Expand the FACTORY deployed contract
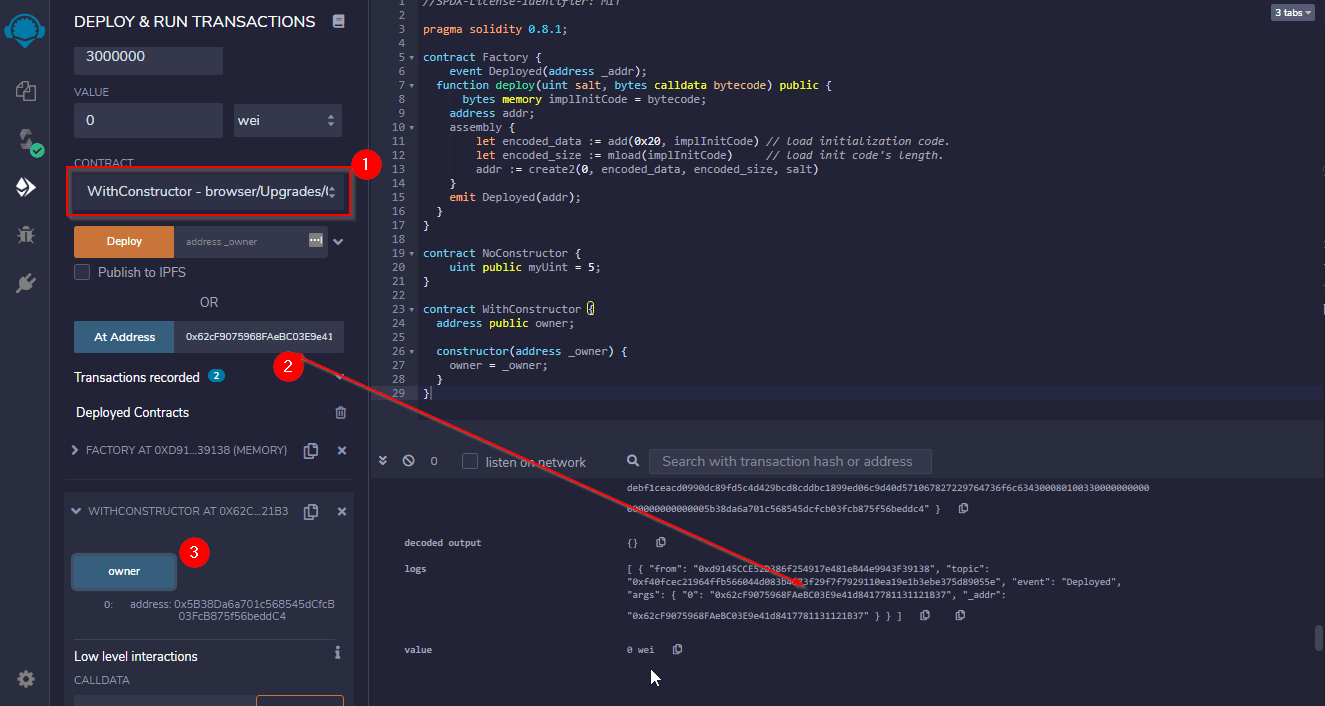This screenshot has width=1325, height=706. pyautogui.click(x=75, y=451)
